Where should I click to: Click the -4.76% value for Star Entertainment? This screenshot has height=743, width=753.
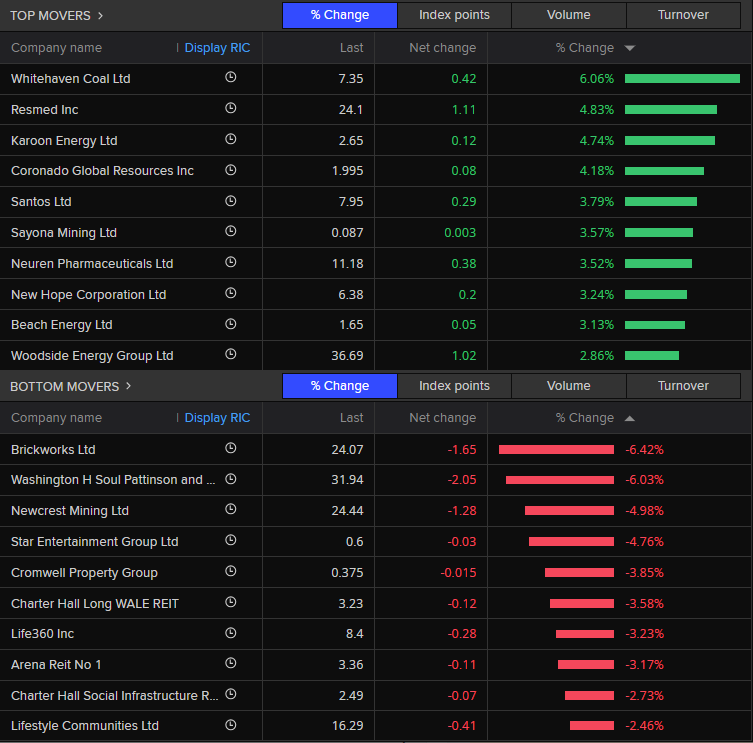tap(644, 542)
